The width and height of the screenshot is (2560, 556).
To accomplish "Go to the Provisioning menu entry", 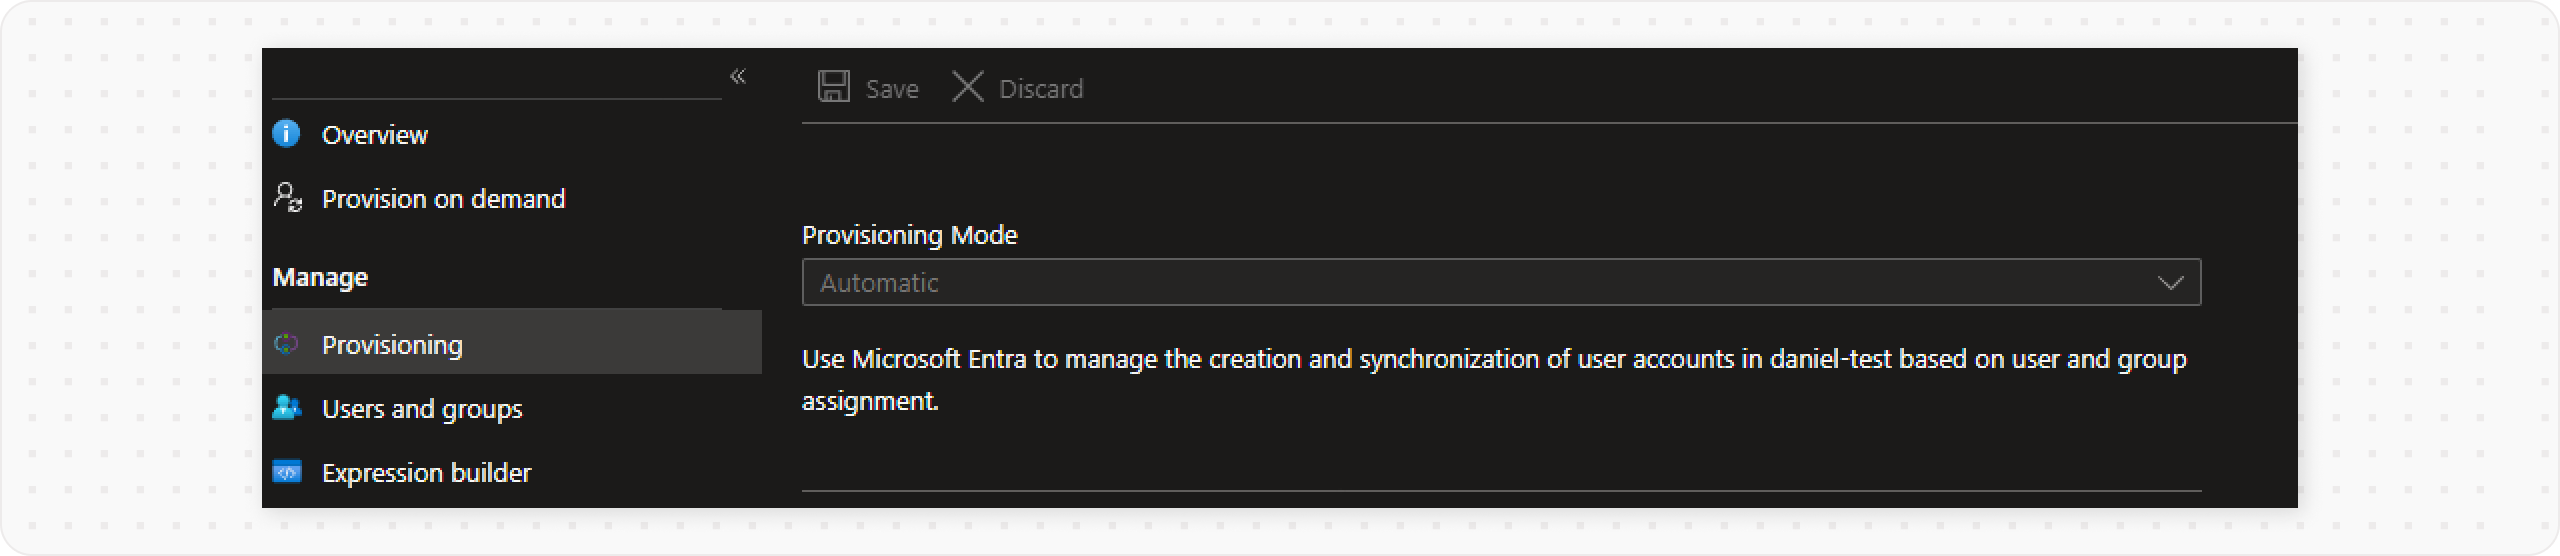I will point(392,345).
